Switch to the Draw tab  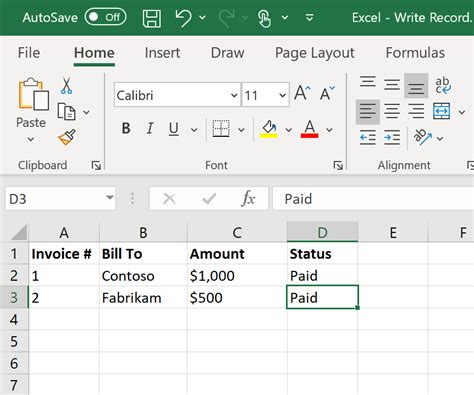coord(227,53)
